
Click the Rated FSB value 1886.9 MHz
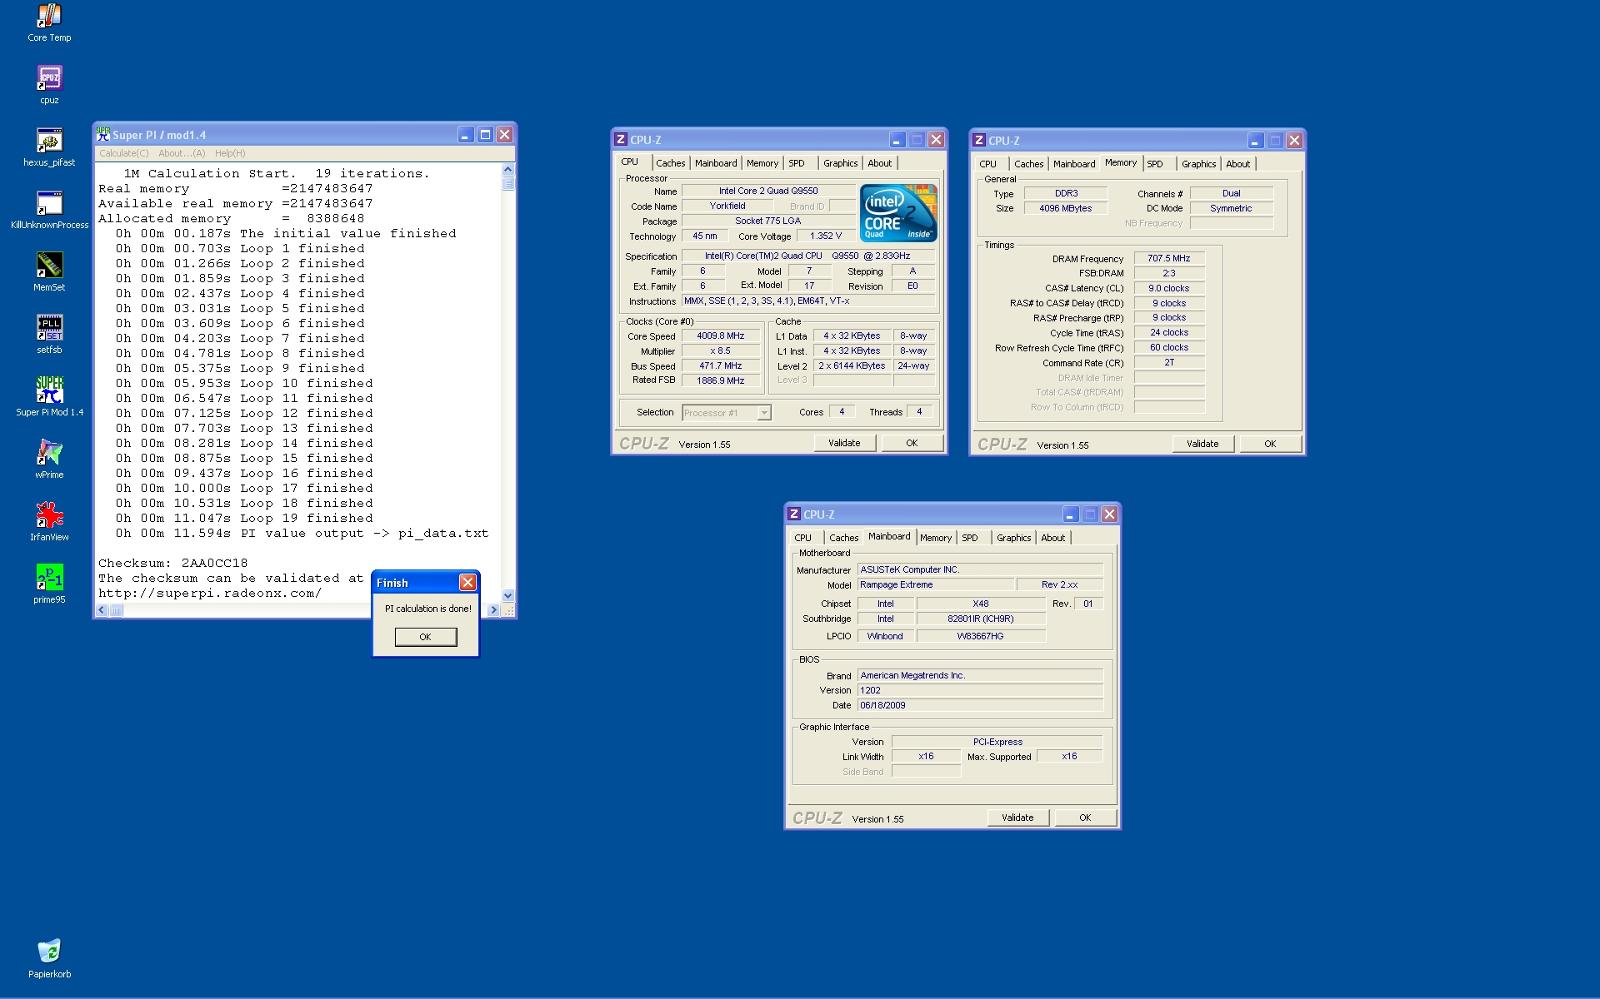coord(721,381)
